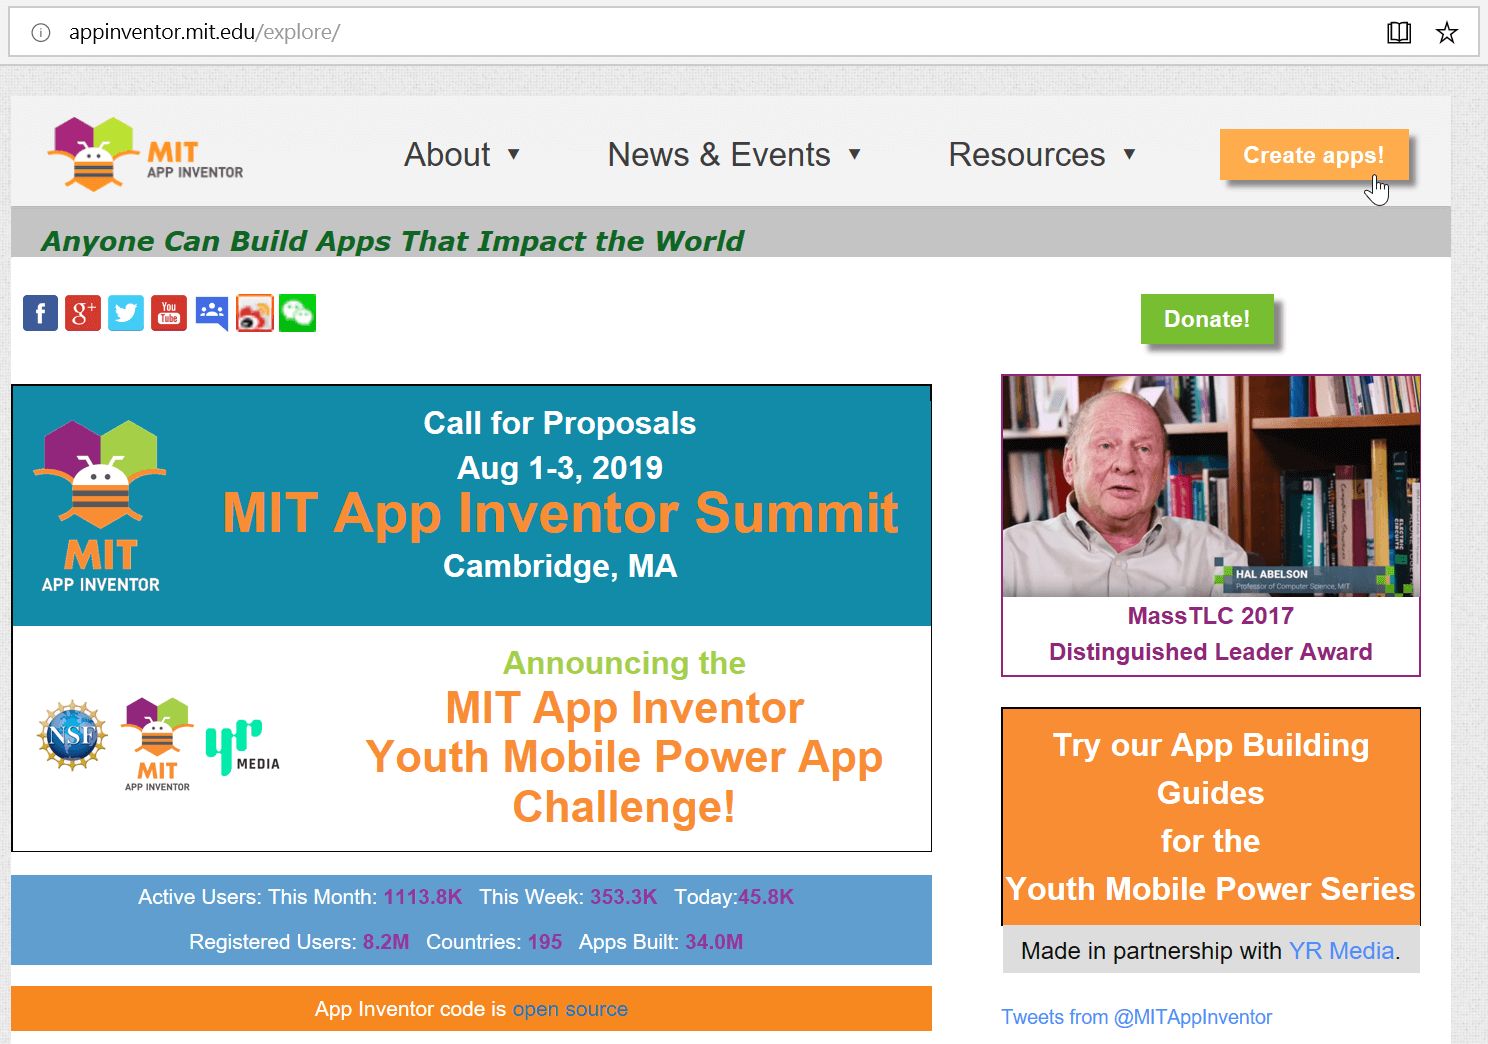Screen dimensions: 1488x1044
Task: Open the App Building Guides orange box
Action: [x=1211, y=817]
